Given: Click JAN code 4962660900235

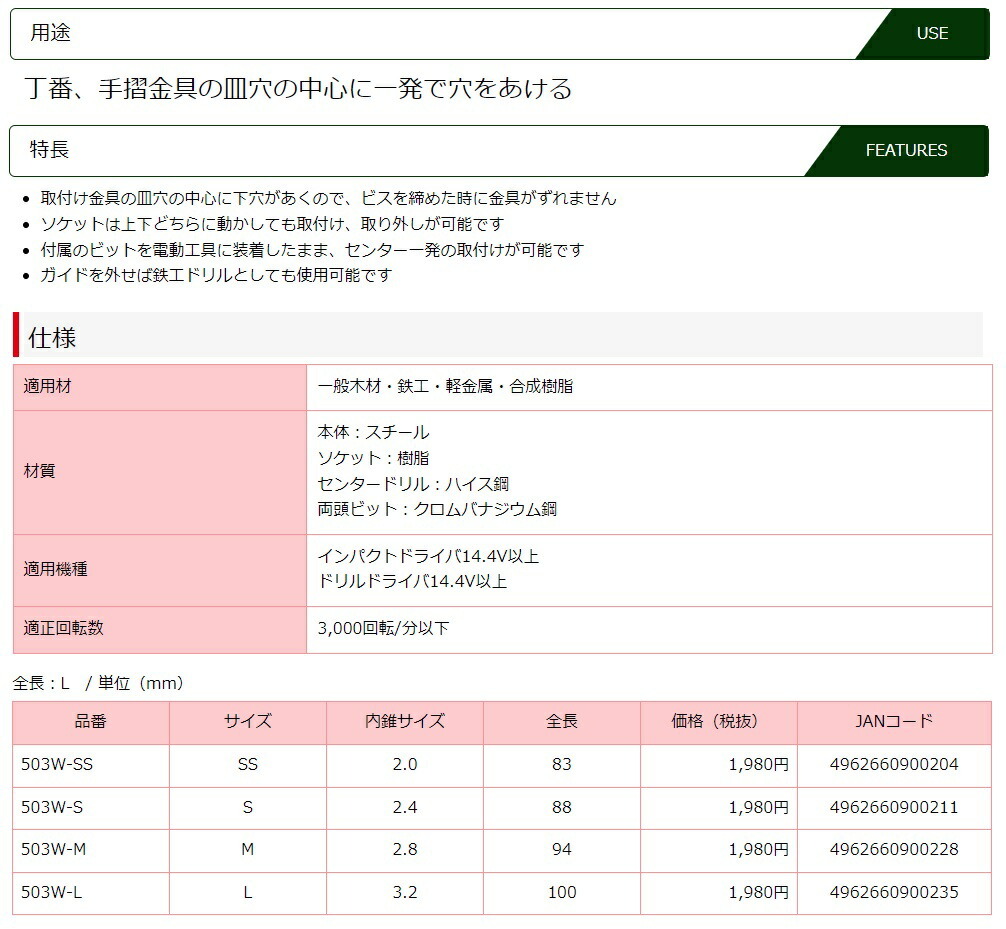Looking at the screenshot, I should click(x=894, y=893).
